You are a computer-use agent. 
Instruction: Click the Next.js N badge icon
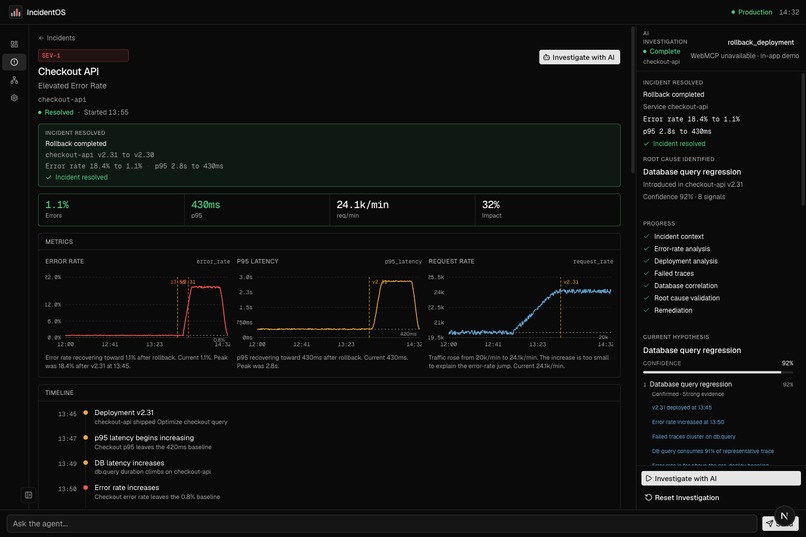[x=784, y=516]
